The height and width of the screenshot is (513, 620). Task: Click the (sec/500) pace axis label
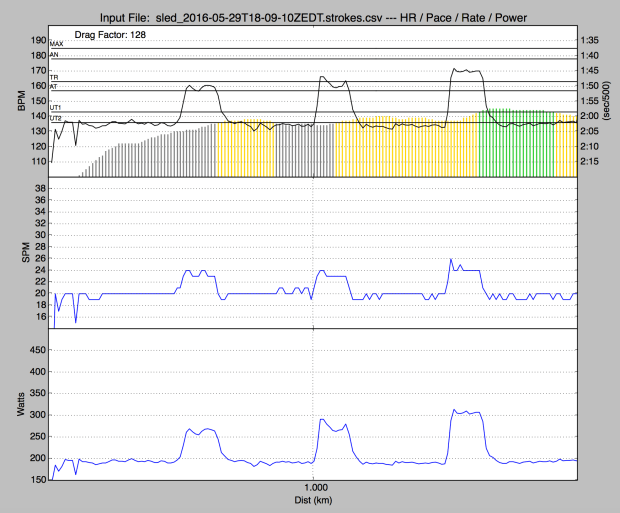coord(609,102)
